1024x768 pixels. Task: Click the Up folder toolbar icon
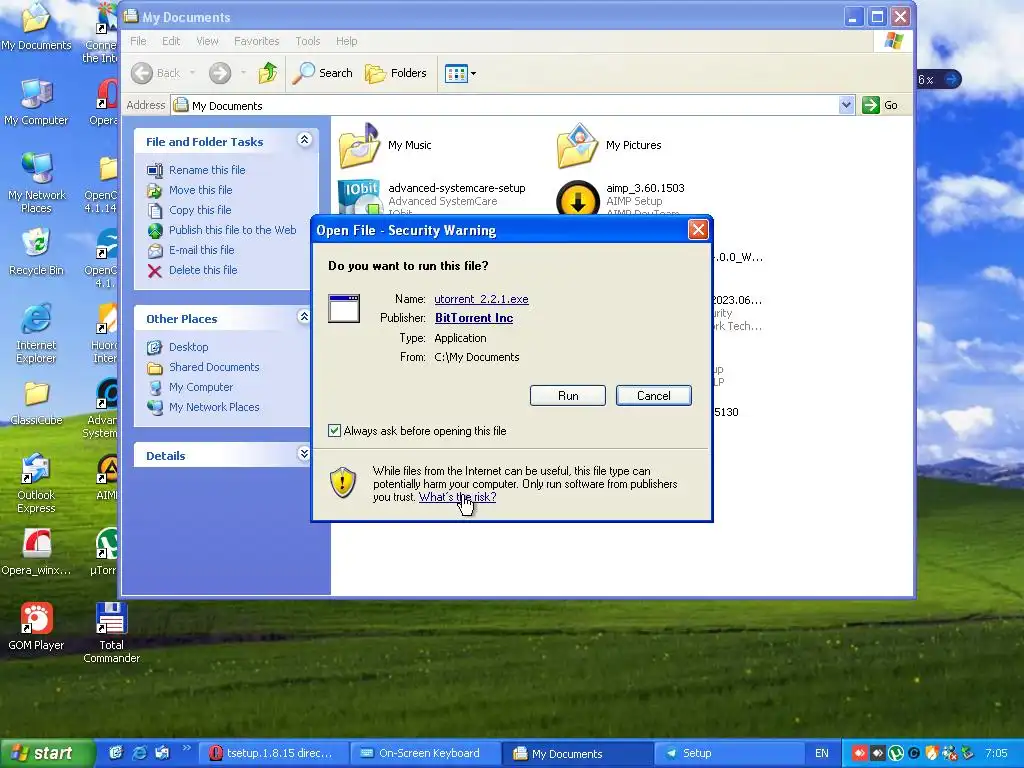[x=268, y=73]
